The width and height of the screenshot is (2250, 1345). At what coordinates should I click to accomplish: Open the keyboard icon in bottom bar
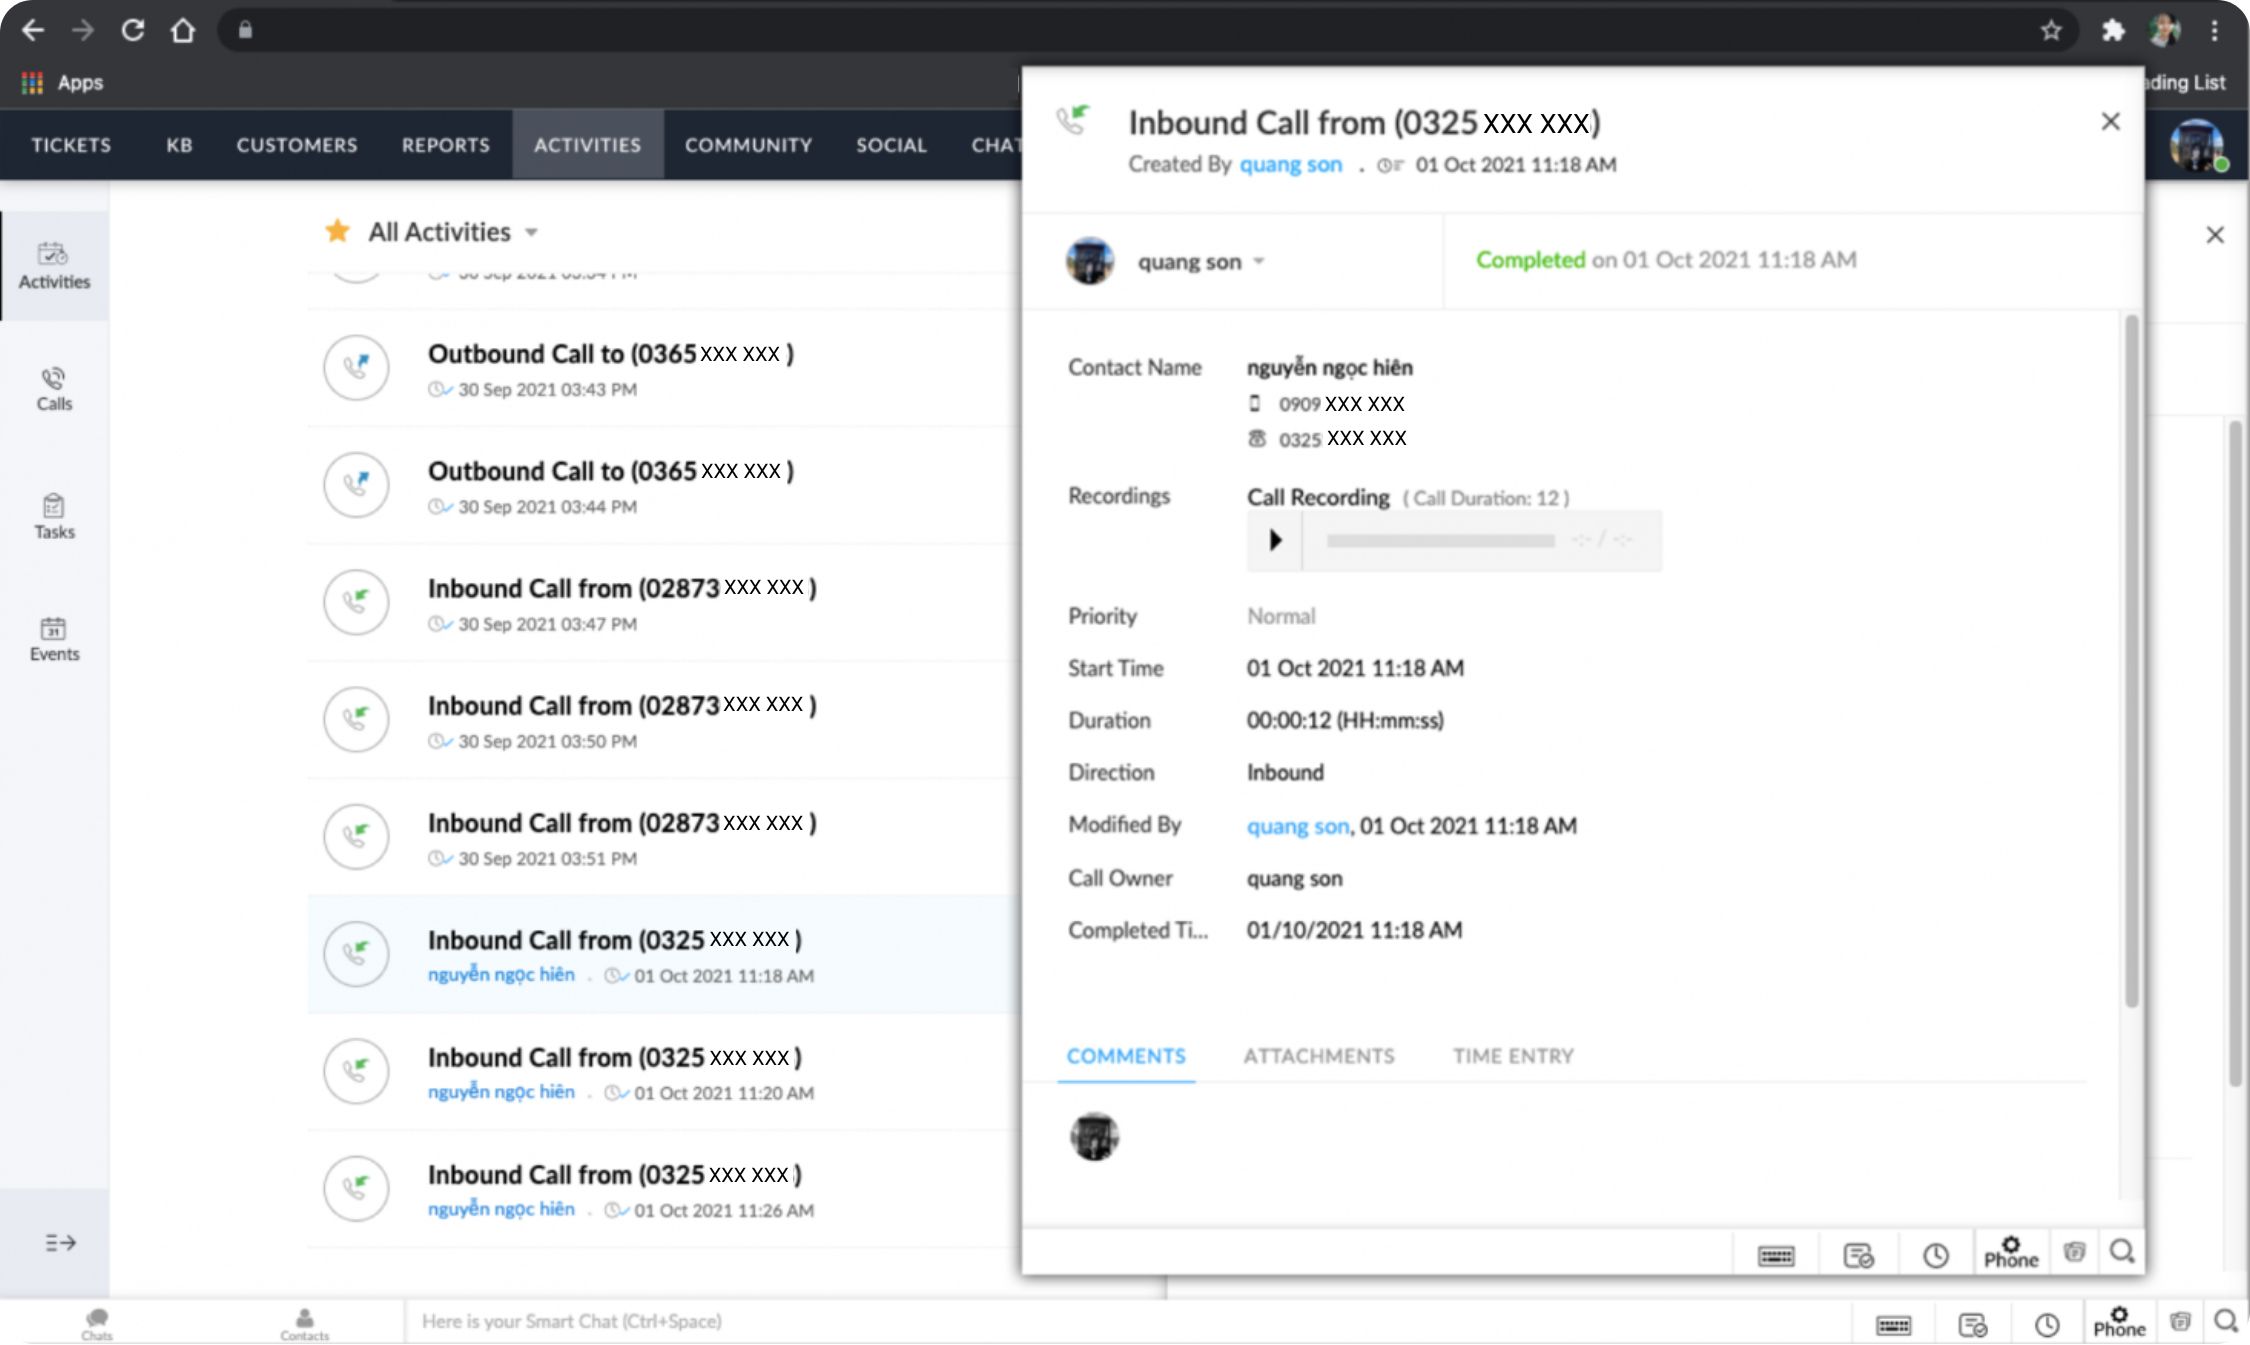tap(1893, 1324)
